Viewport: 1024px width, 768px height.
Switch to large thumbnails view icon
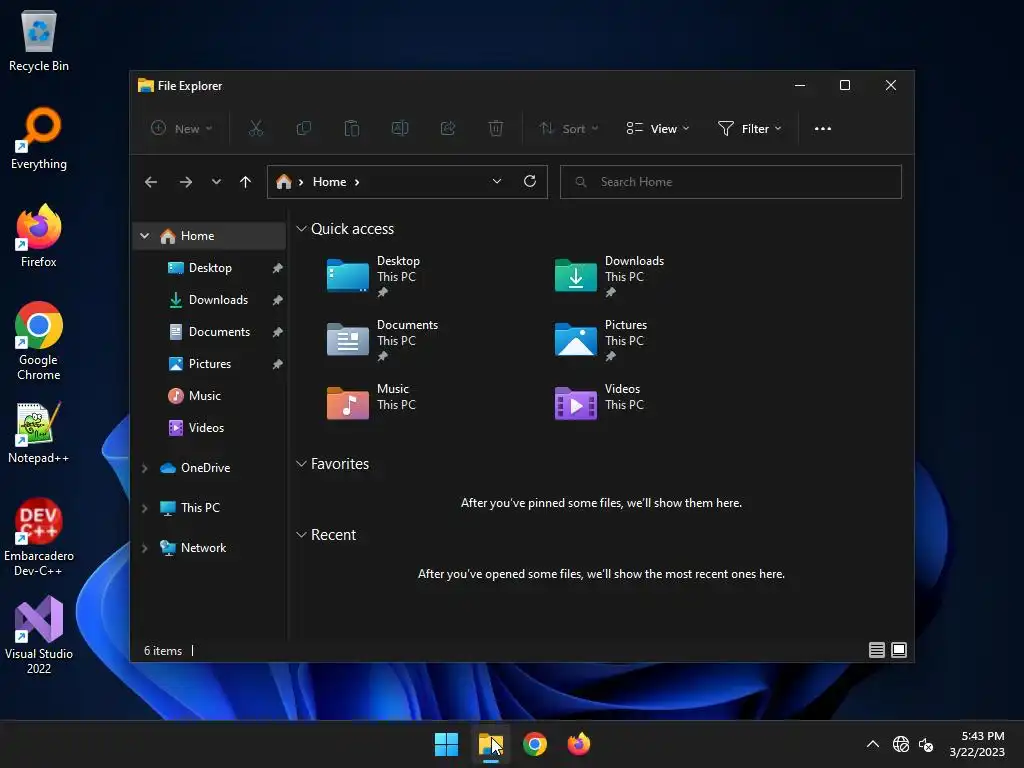[x=899, y=650]
